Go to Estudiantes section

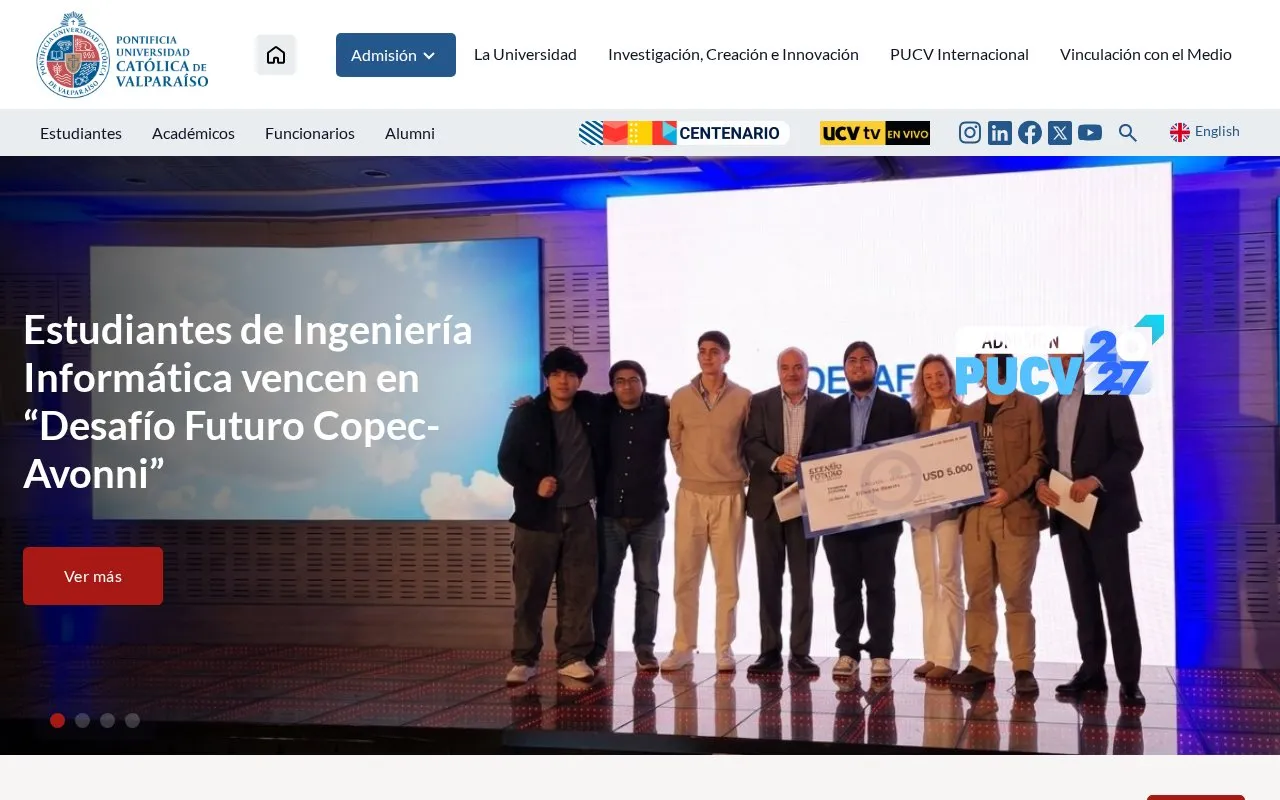tap(81, 133)
